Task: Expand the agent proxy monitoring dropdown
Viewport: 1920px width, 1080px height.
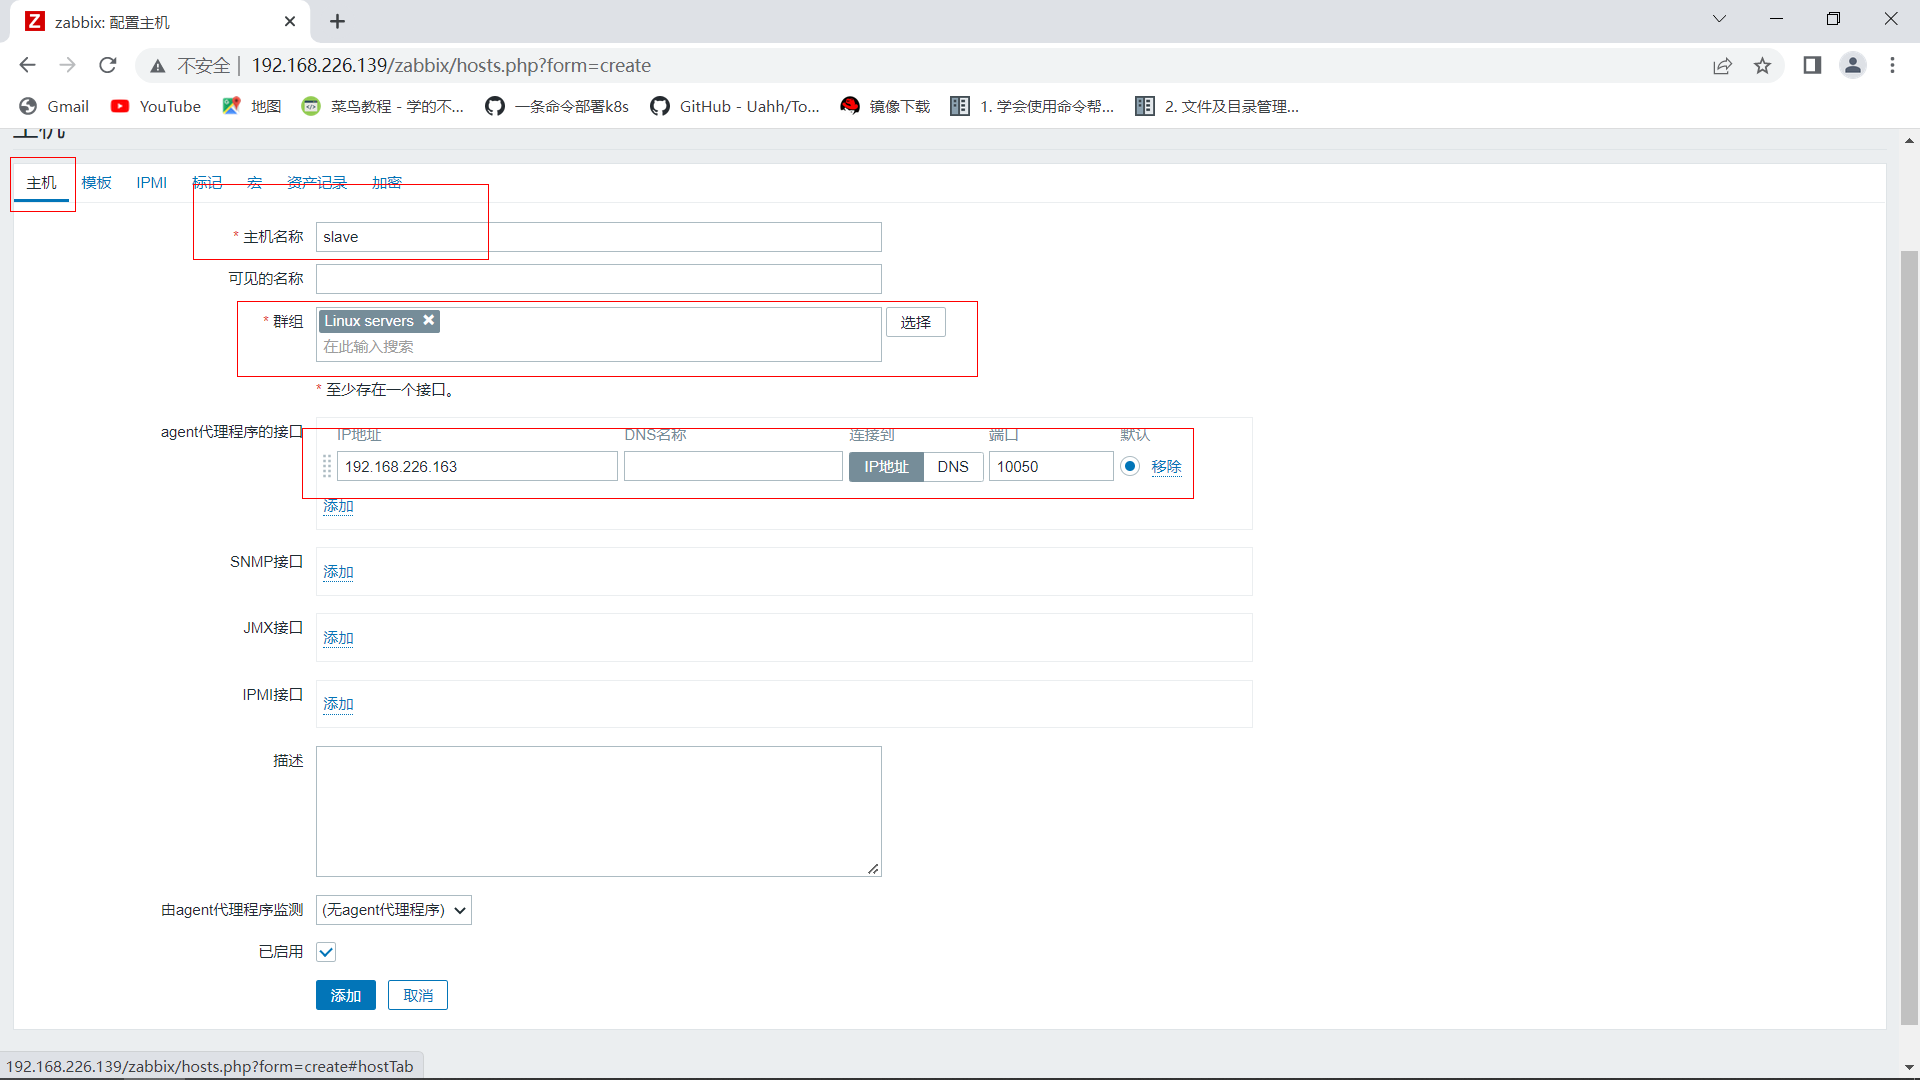Action: (x=393, y=910)
